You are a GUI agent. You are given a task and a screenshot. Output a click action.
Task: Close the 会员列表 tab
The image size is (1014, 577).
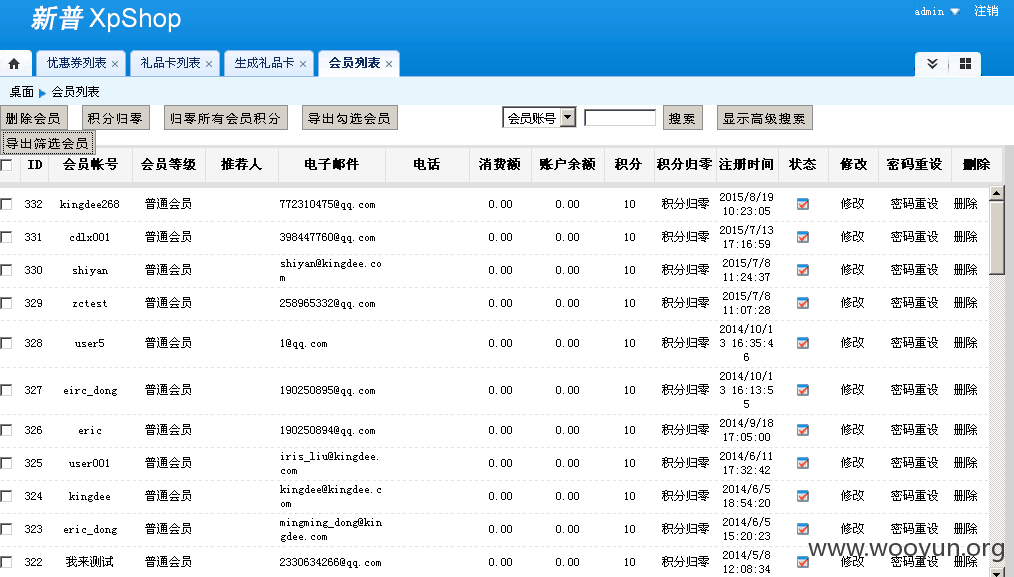point(389,64)
